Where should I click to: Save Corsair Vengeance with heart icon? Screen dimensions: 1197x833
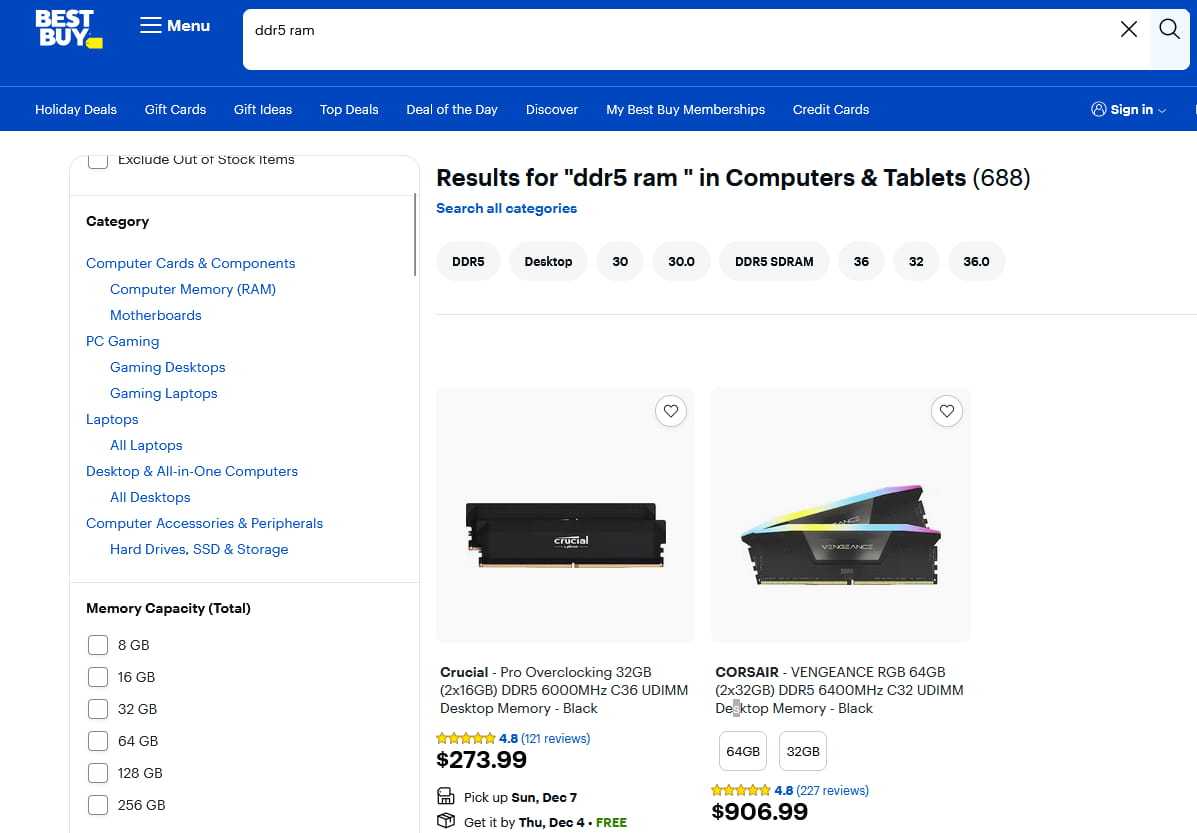coord(947,411)
